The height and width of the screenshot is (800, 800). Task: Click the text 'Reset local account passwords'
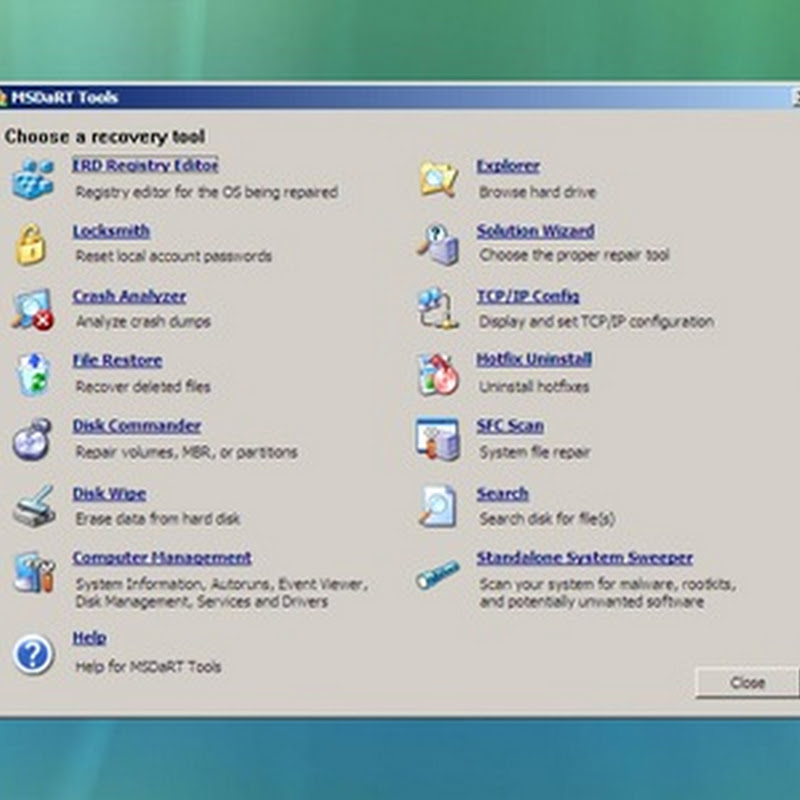(173, 256)
